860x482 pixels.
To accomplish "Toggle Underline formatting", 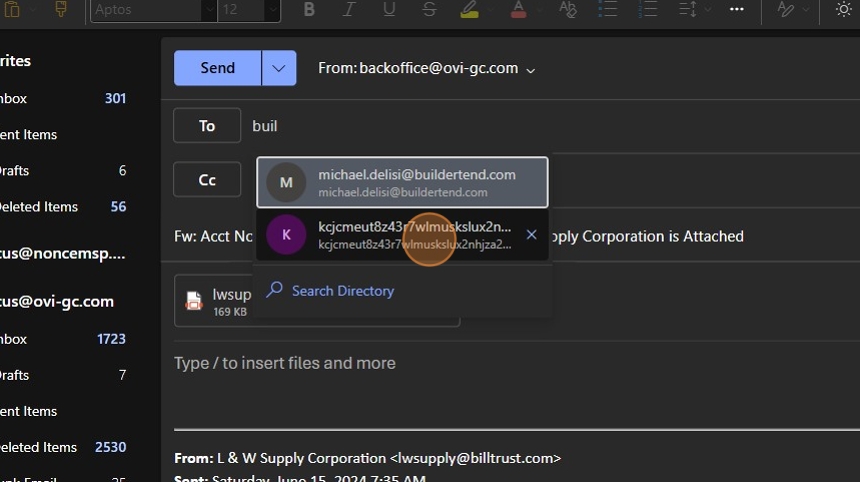I will (389, 9).
